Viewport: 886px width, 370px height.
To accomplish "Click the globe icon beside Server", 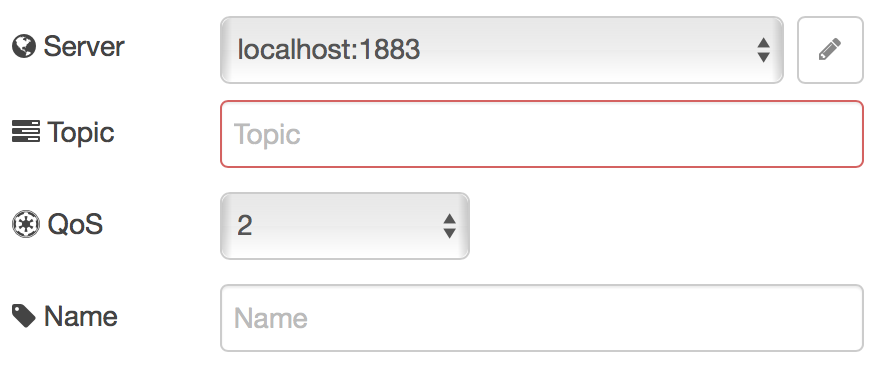I will point(24,46).
